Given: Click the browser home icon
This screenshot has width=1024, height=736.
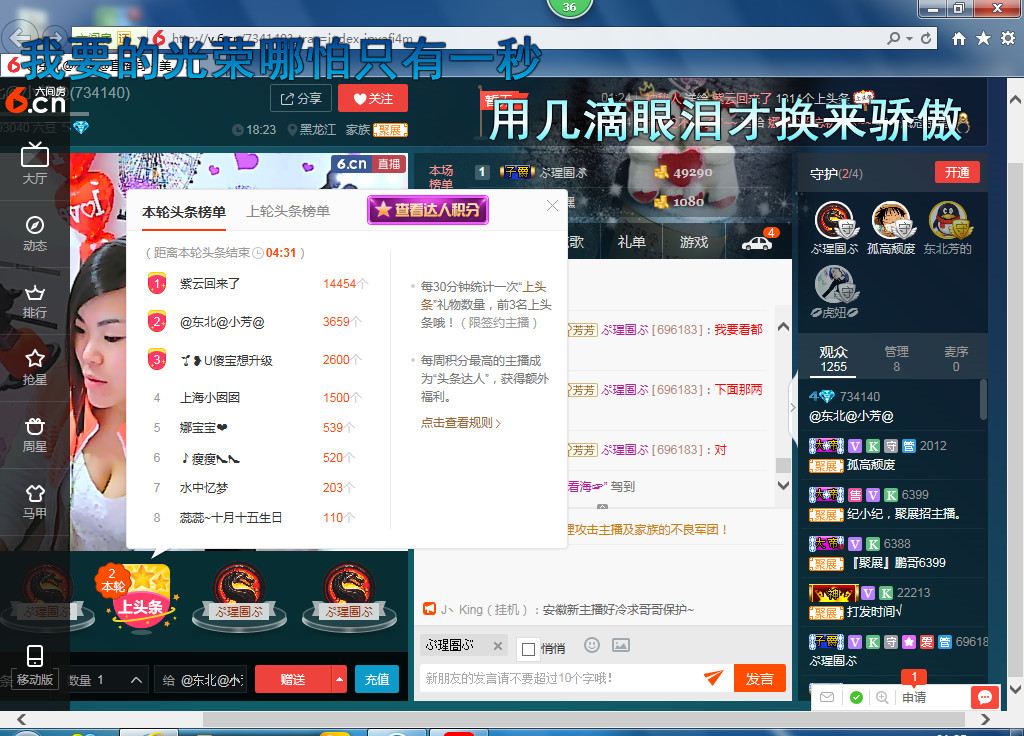Looking at the screenshot, I should [x=958, y=39].
